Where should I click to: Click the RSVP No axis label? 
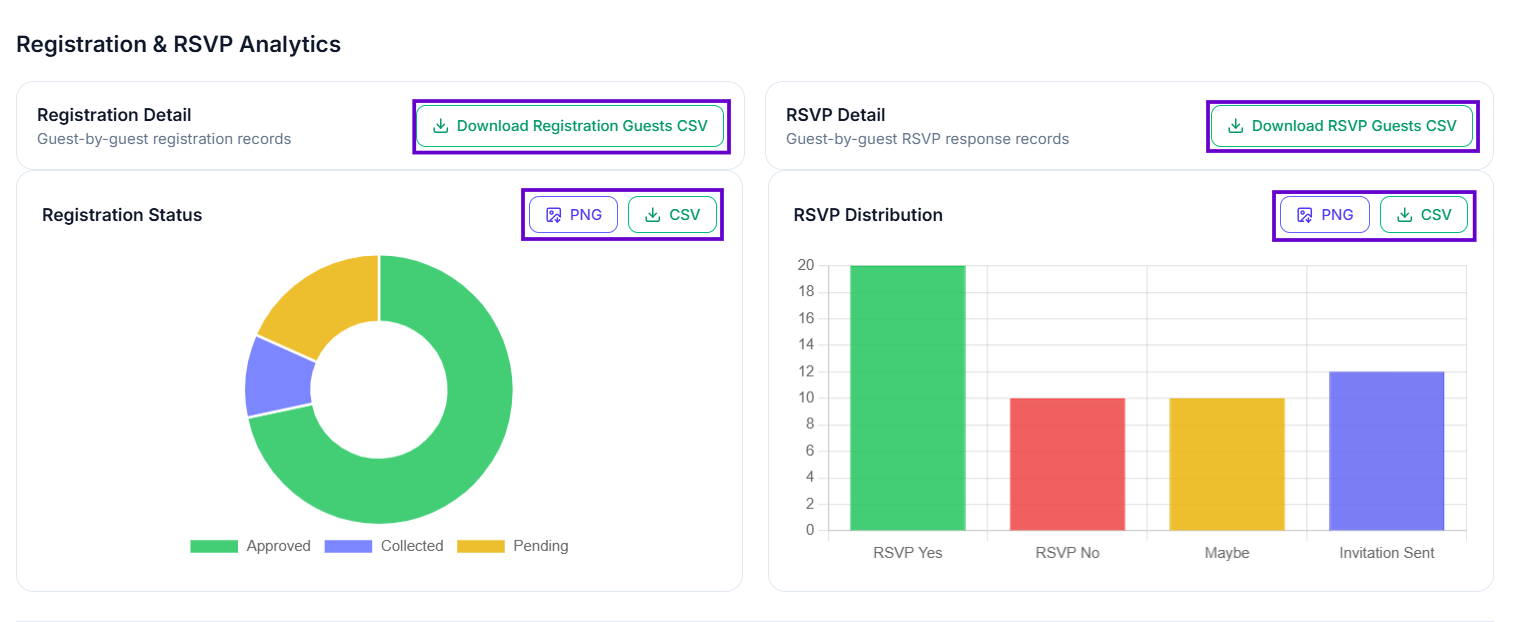[x=1067, y=553]
